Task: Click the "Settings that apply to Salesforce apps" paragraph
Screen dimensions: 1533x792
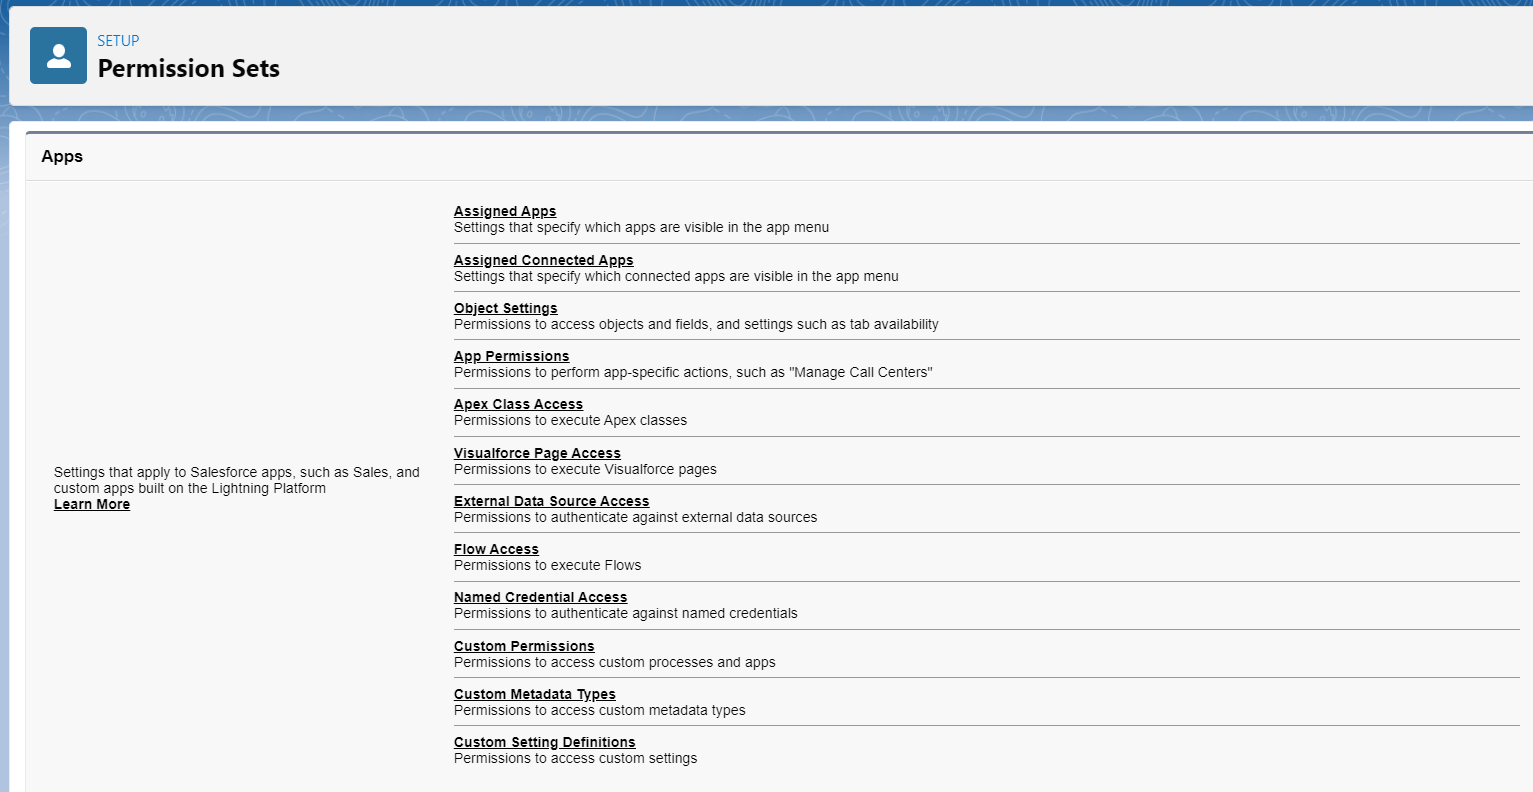Action: (237, 480)
